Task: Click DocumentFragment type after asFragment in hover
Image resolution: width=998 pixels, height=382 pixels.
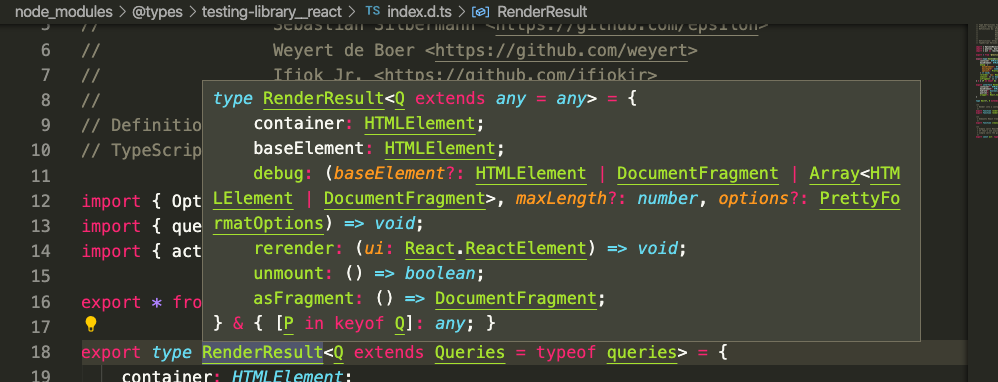Action: click(516, 299)
